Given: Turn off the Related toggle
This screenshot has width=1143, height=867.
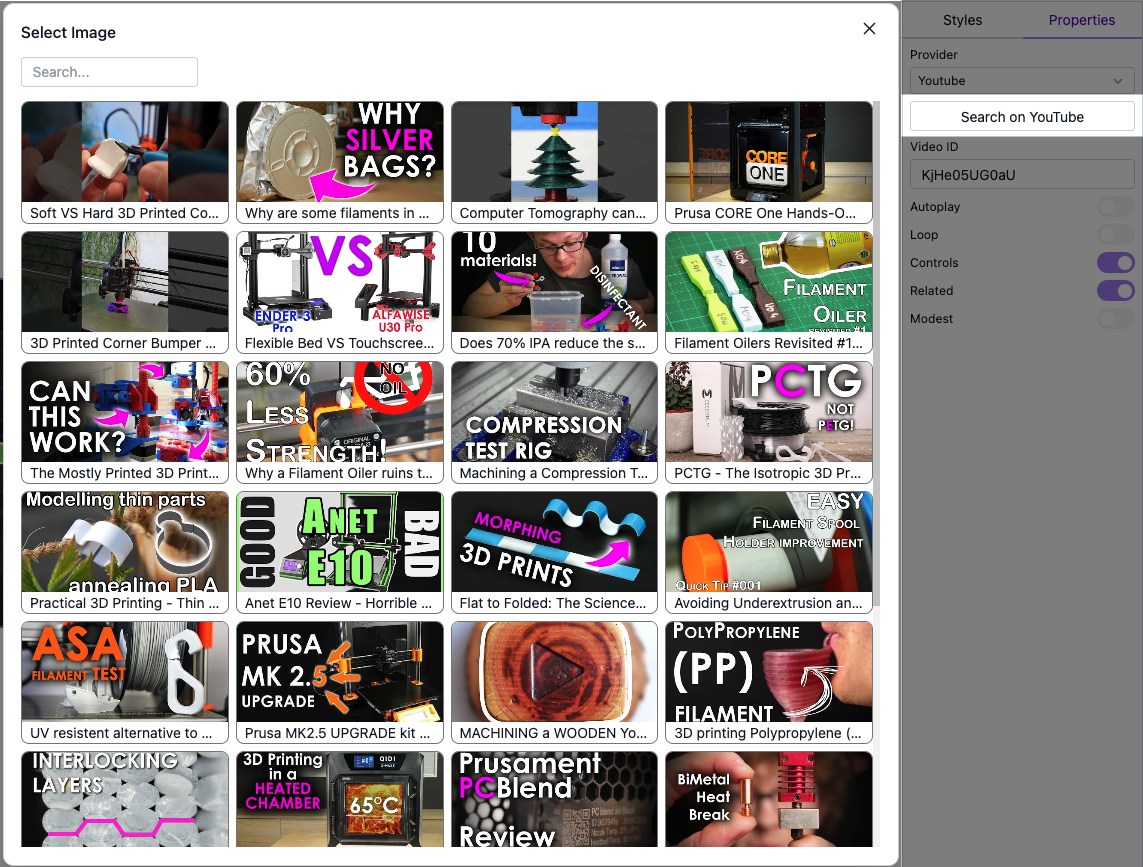Looking at the screenshot, I should click(1114, 290).
